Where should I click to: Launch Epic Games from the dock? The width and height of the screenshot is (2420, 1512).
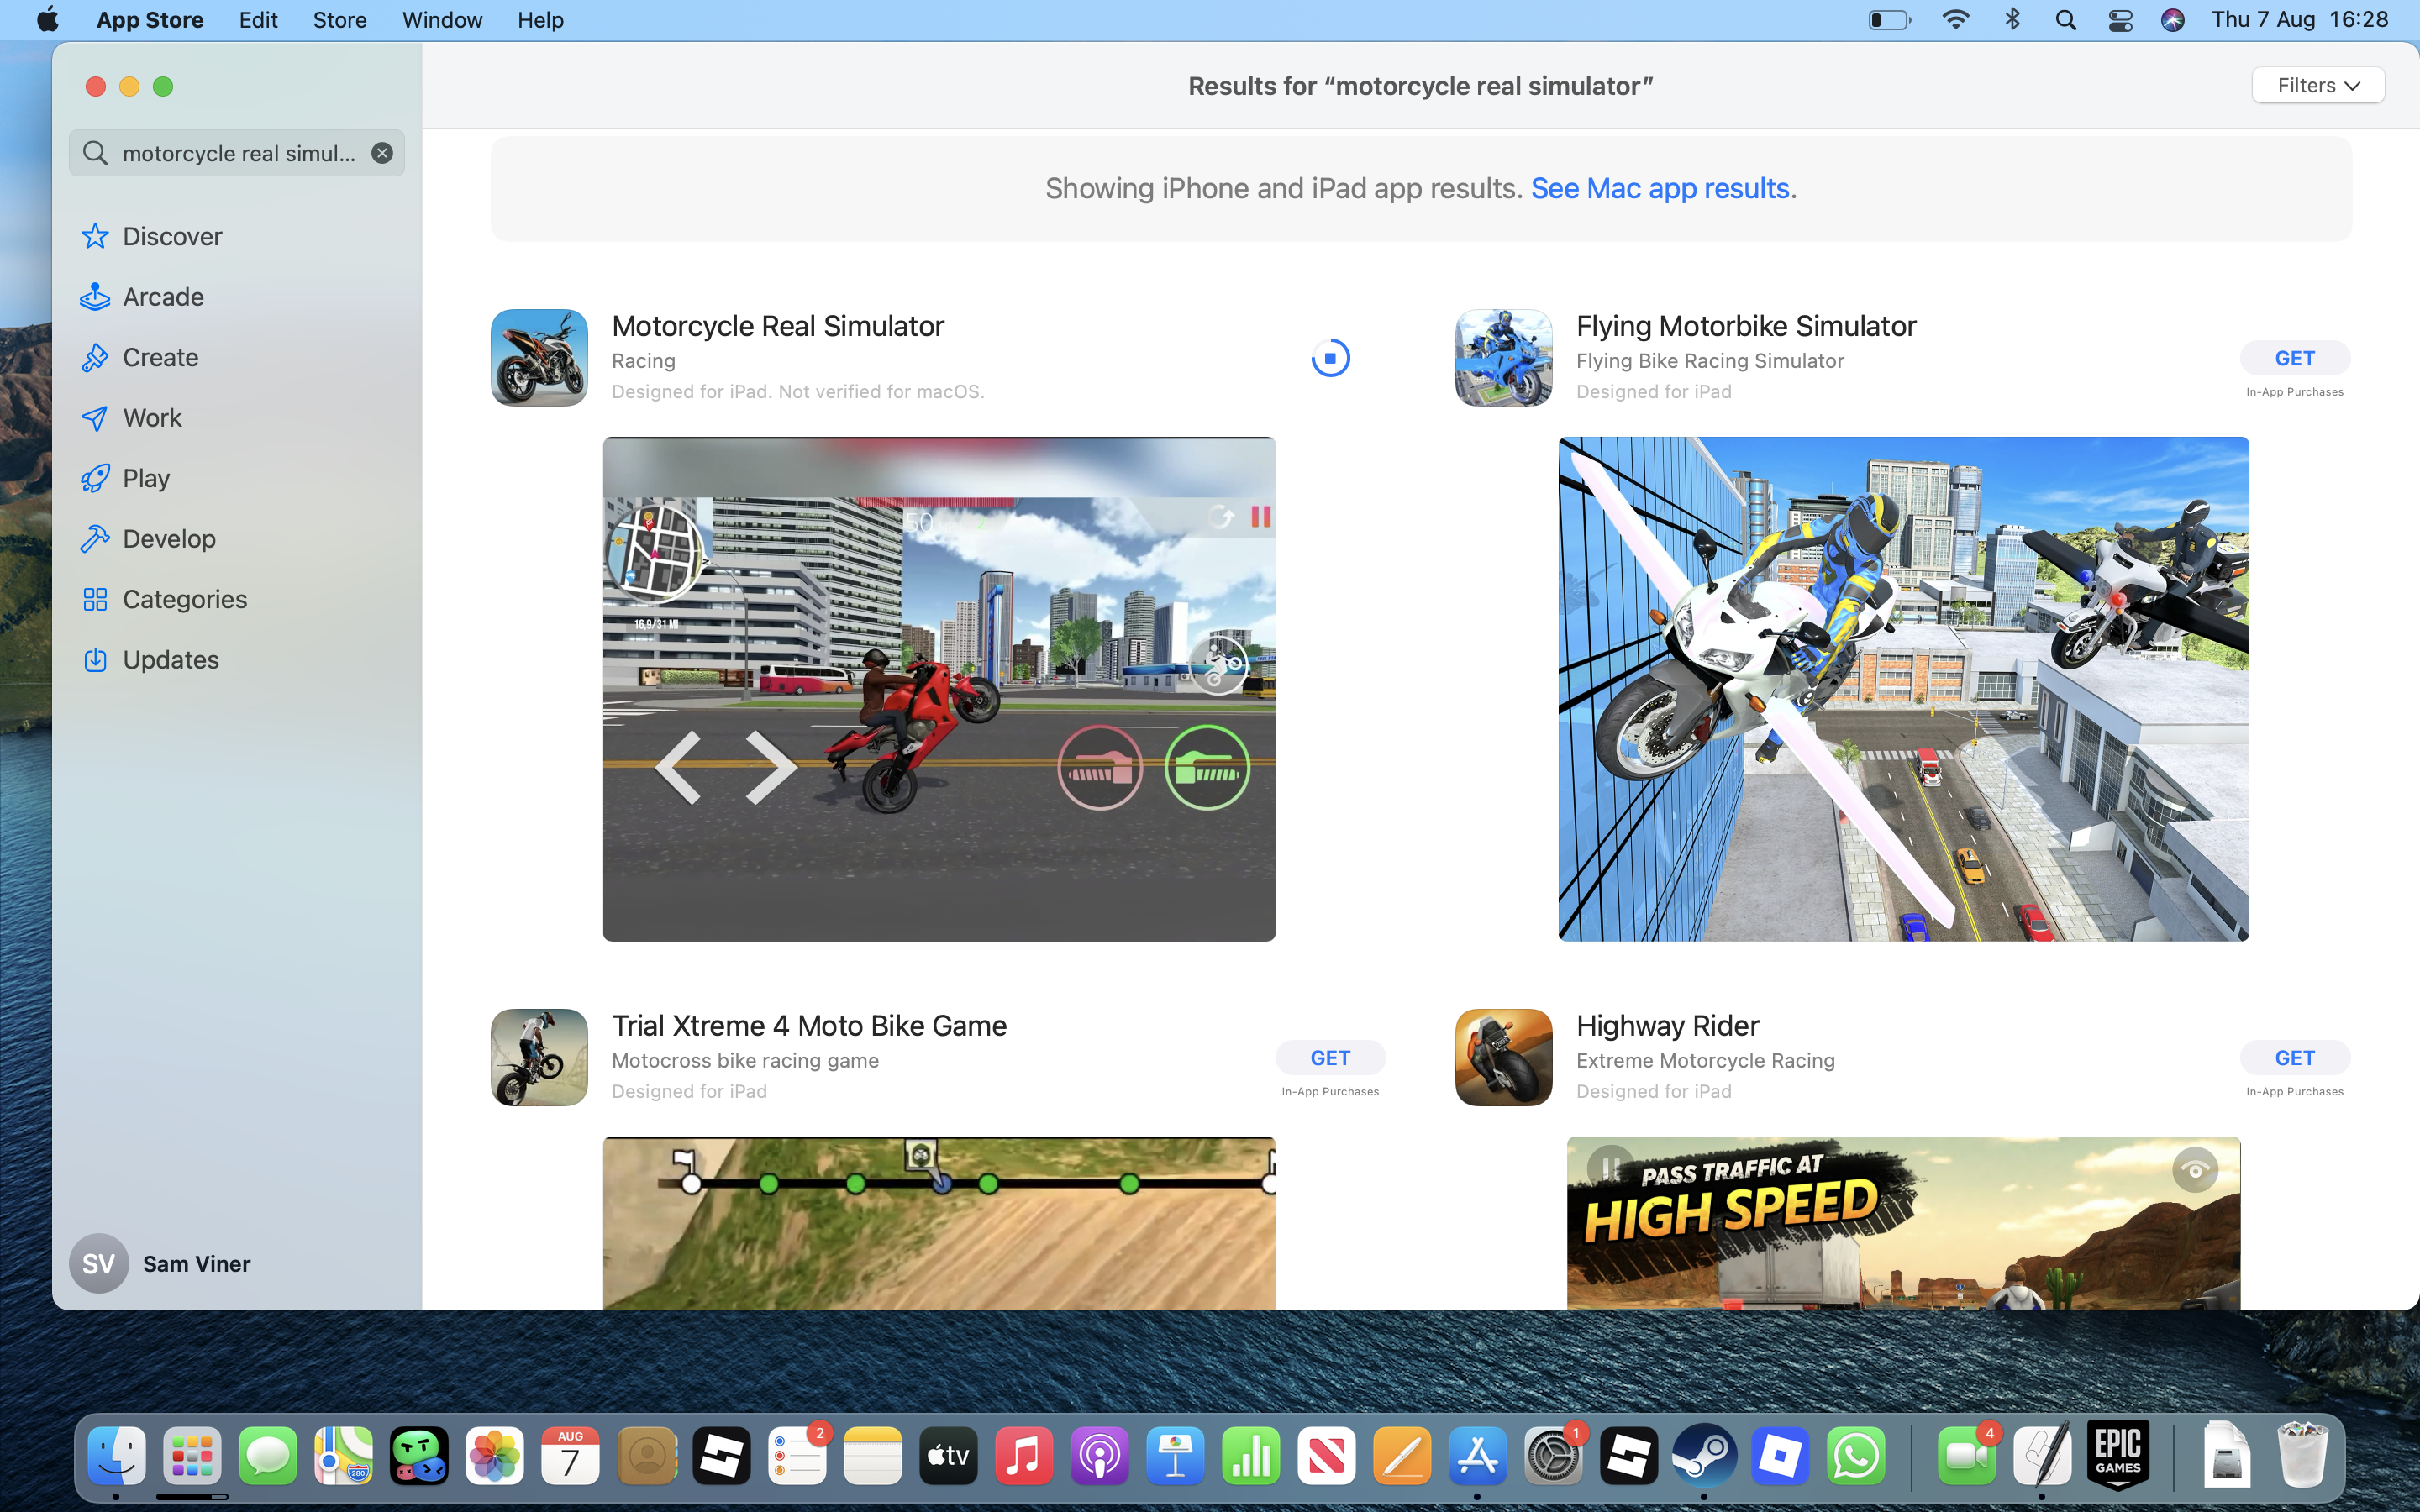pyautogui.click(x=2118, y=1455)
